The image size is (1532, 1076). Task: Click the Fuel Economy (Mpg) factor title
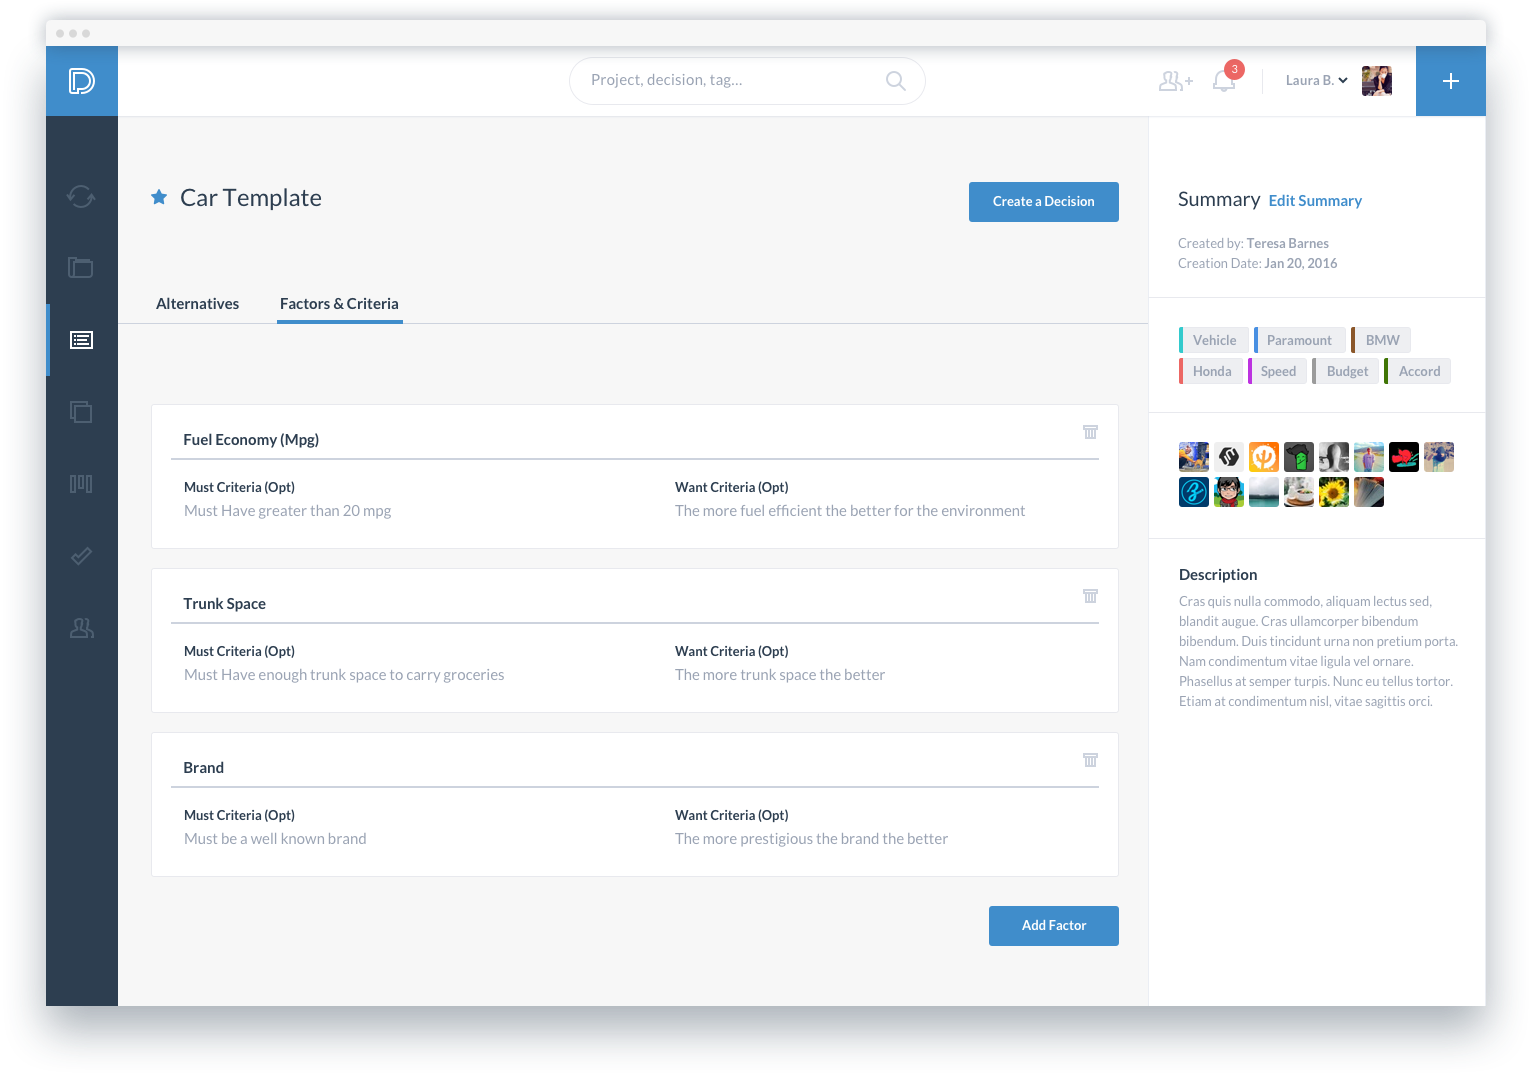click(x=251, y=440)
